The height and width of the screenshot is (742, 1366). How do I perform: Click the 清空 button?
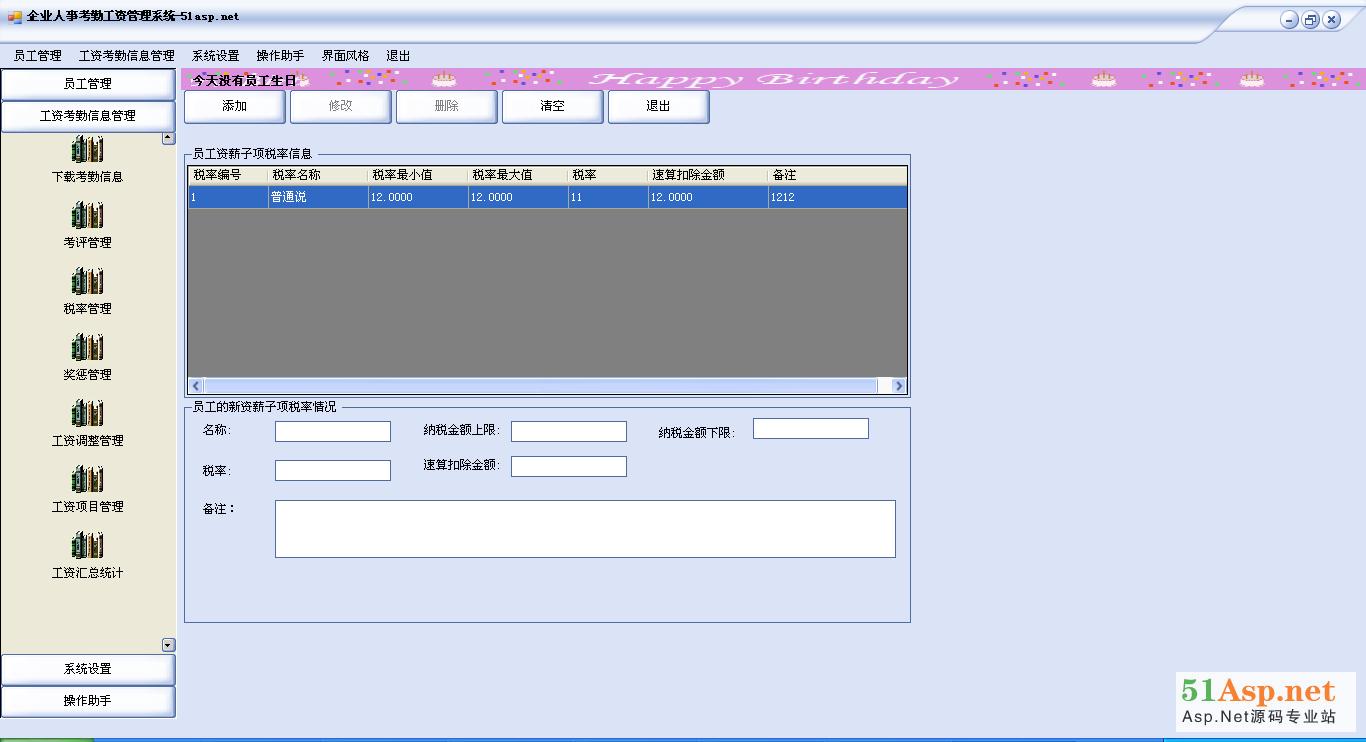tap(552, 106)
